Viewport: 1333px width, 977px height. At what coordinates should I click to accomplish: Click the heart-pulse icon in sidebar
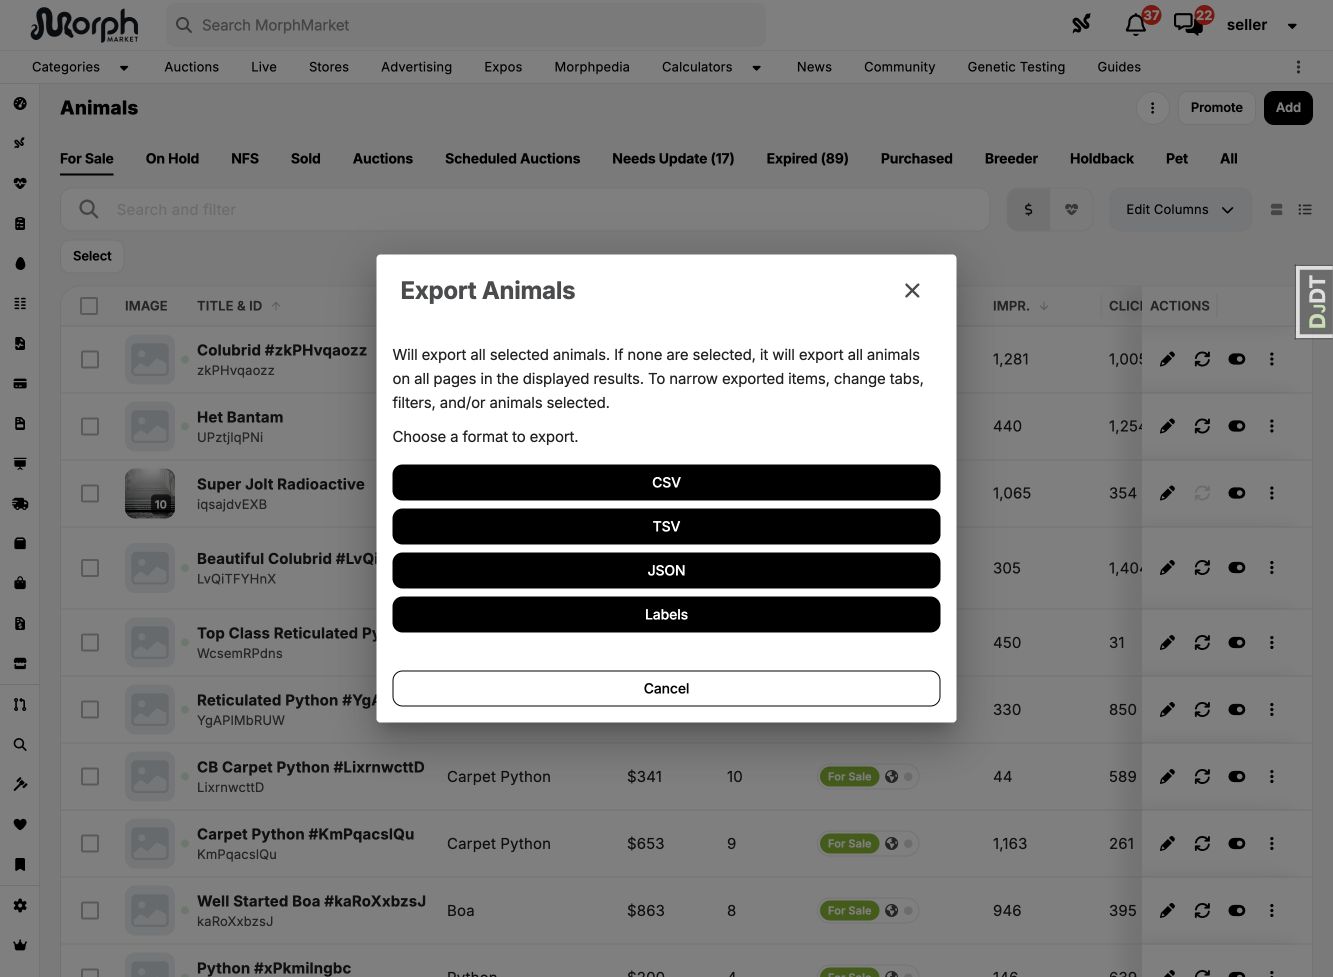click(x=20, y=184)
